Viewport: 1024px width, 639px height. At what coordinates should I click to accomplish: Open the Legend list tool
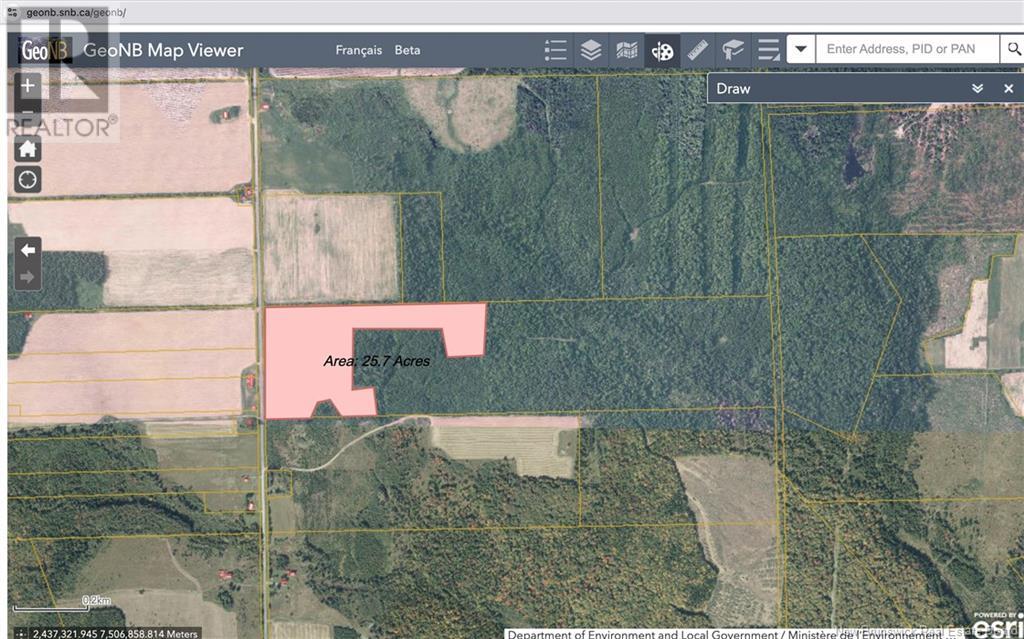tap(555, 50)
